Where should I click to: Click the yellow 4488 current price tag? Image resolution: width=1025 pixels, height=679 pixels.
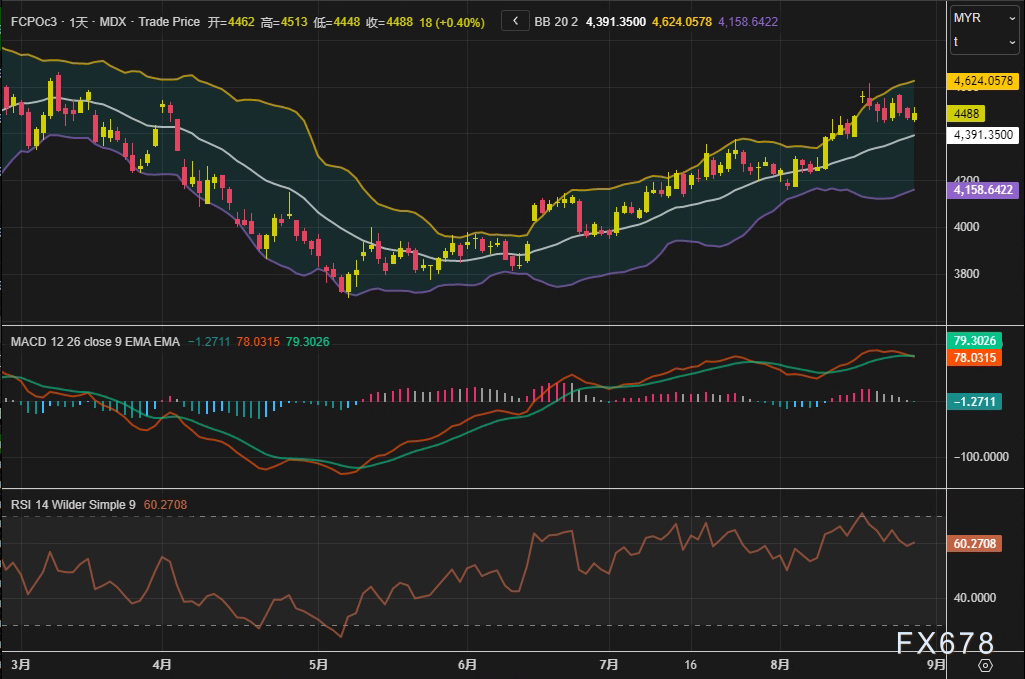pos(969,115)
